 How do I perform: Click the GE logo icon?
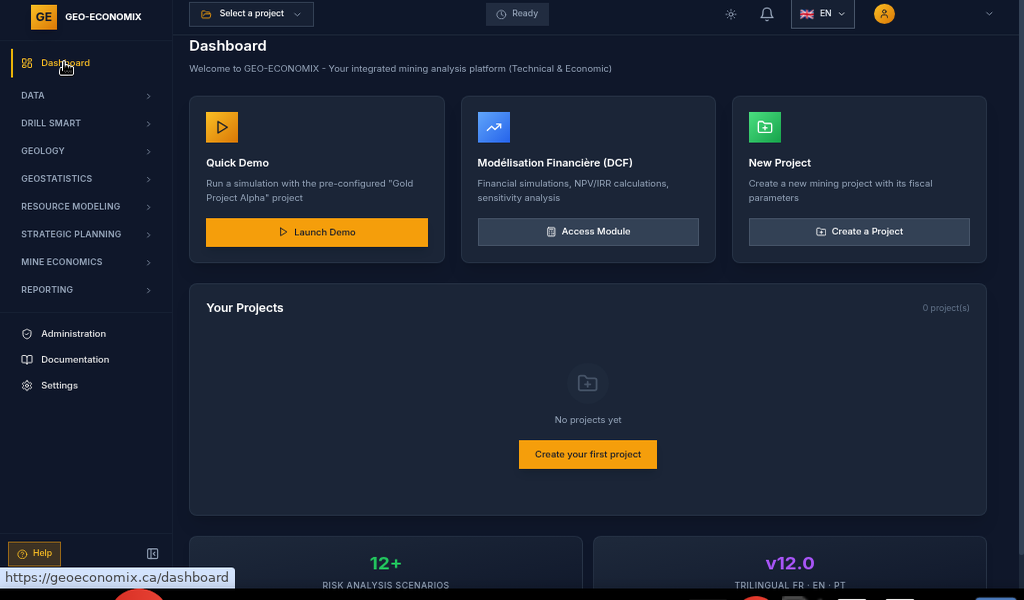point(44,17)
